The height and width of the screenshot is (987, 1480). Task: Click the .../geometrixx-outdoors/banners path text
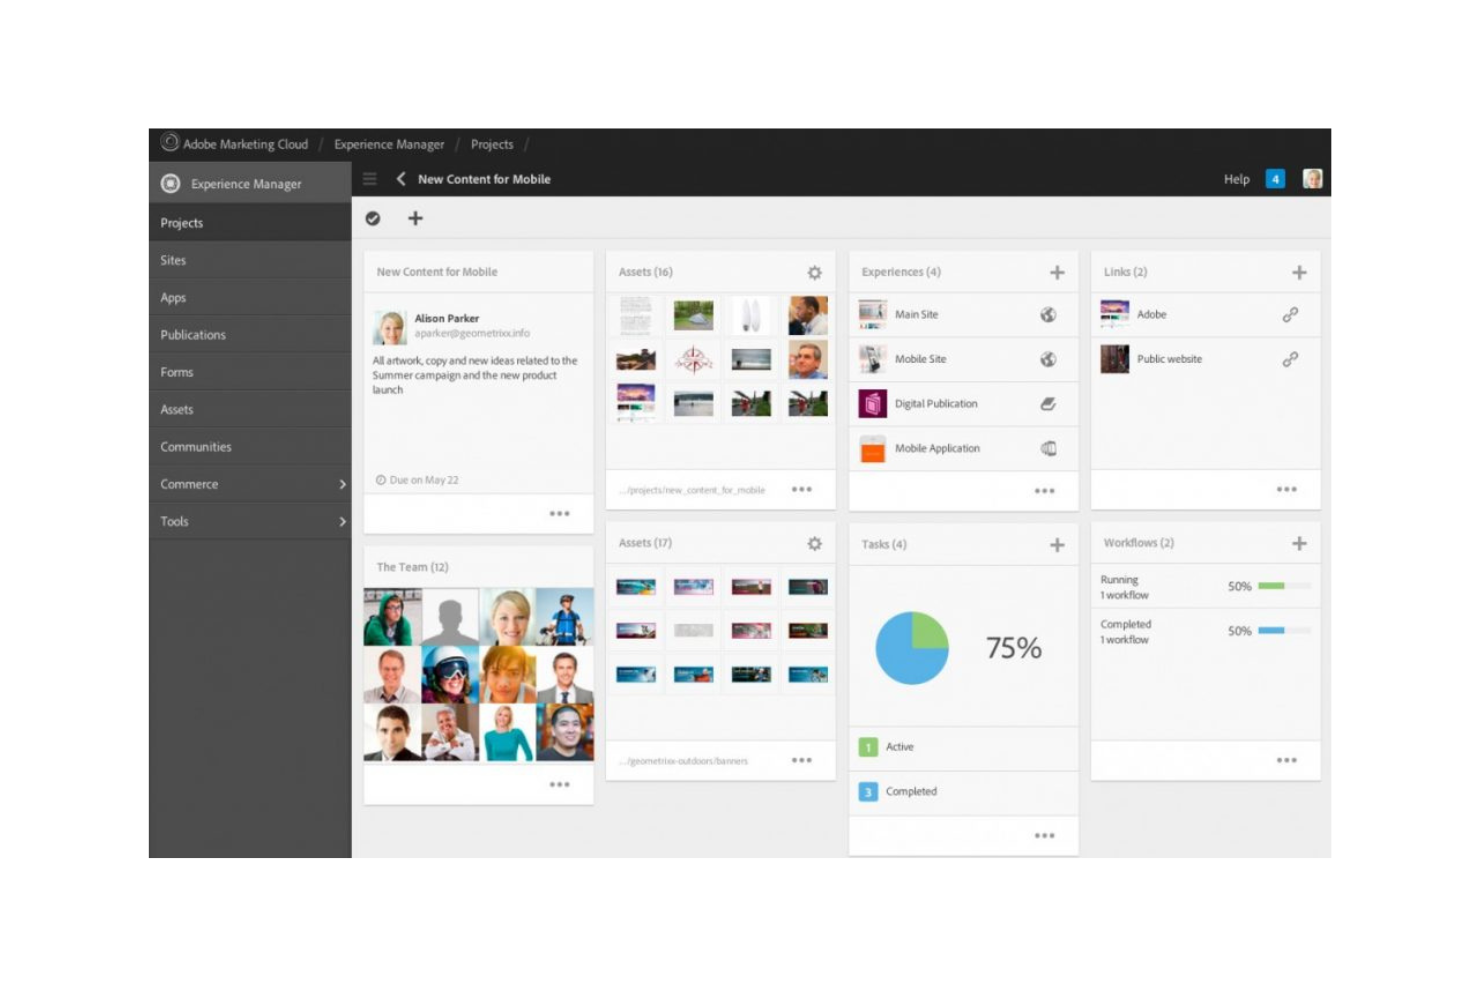[x=684, y=761]
